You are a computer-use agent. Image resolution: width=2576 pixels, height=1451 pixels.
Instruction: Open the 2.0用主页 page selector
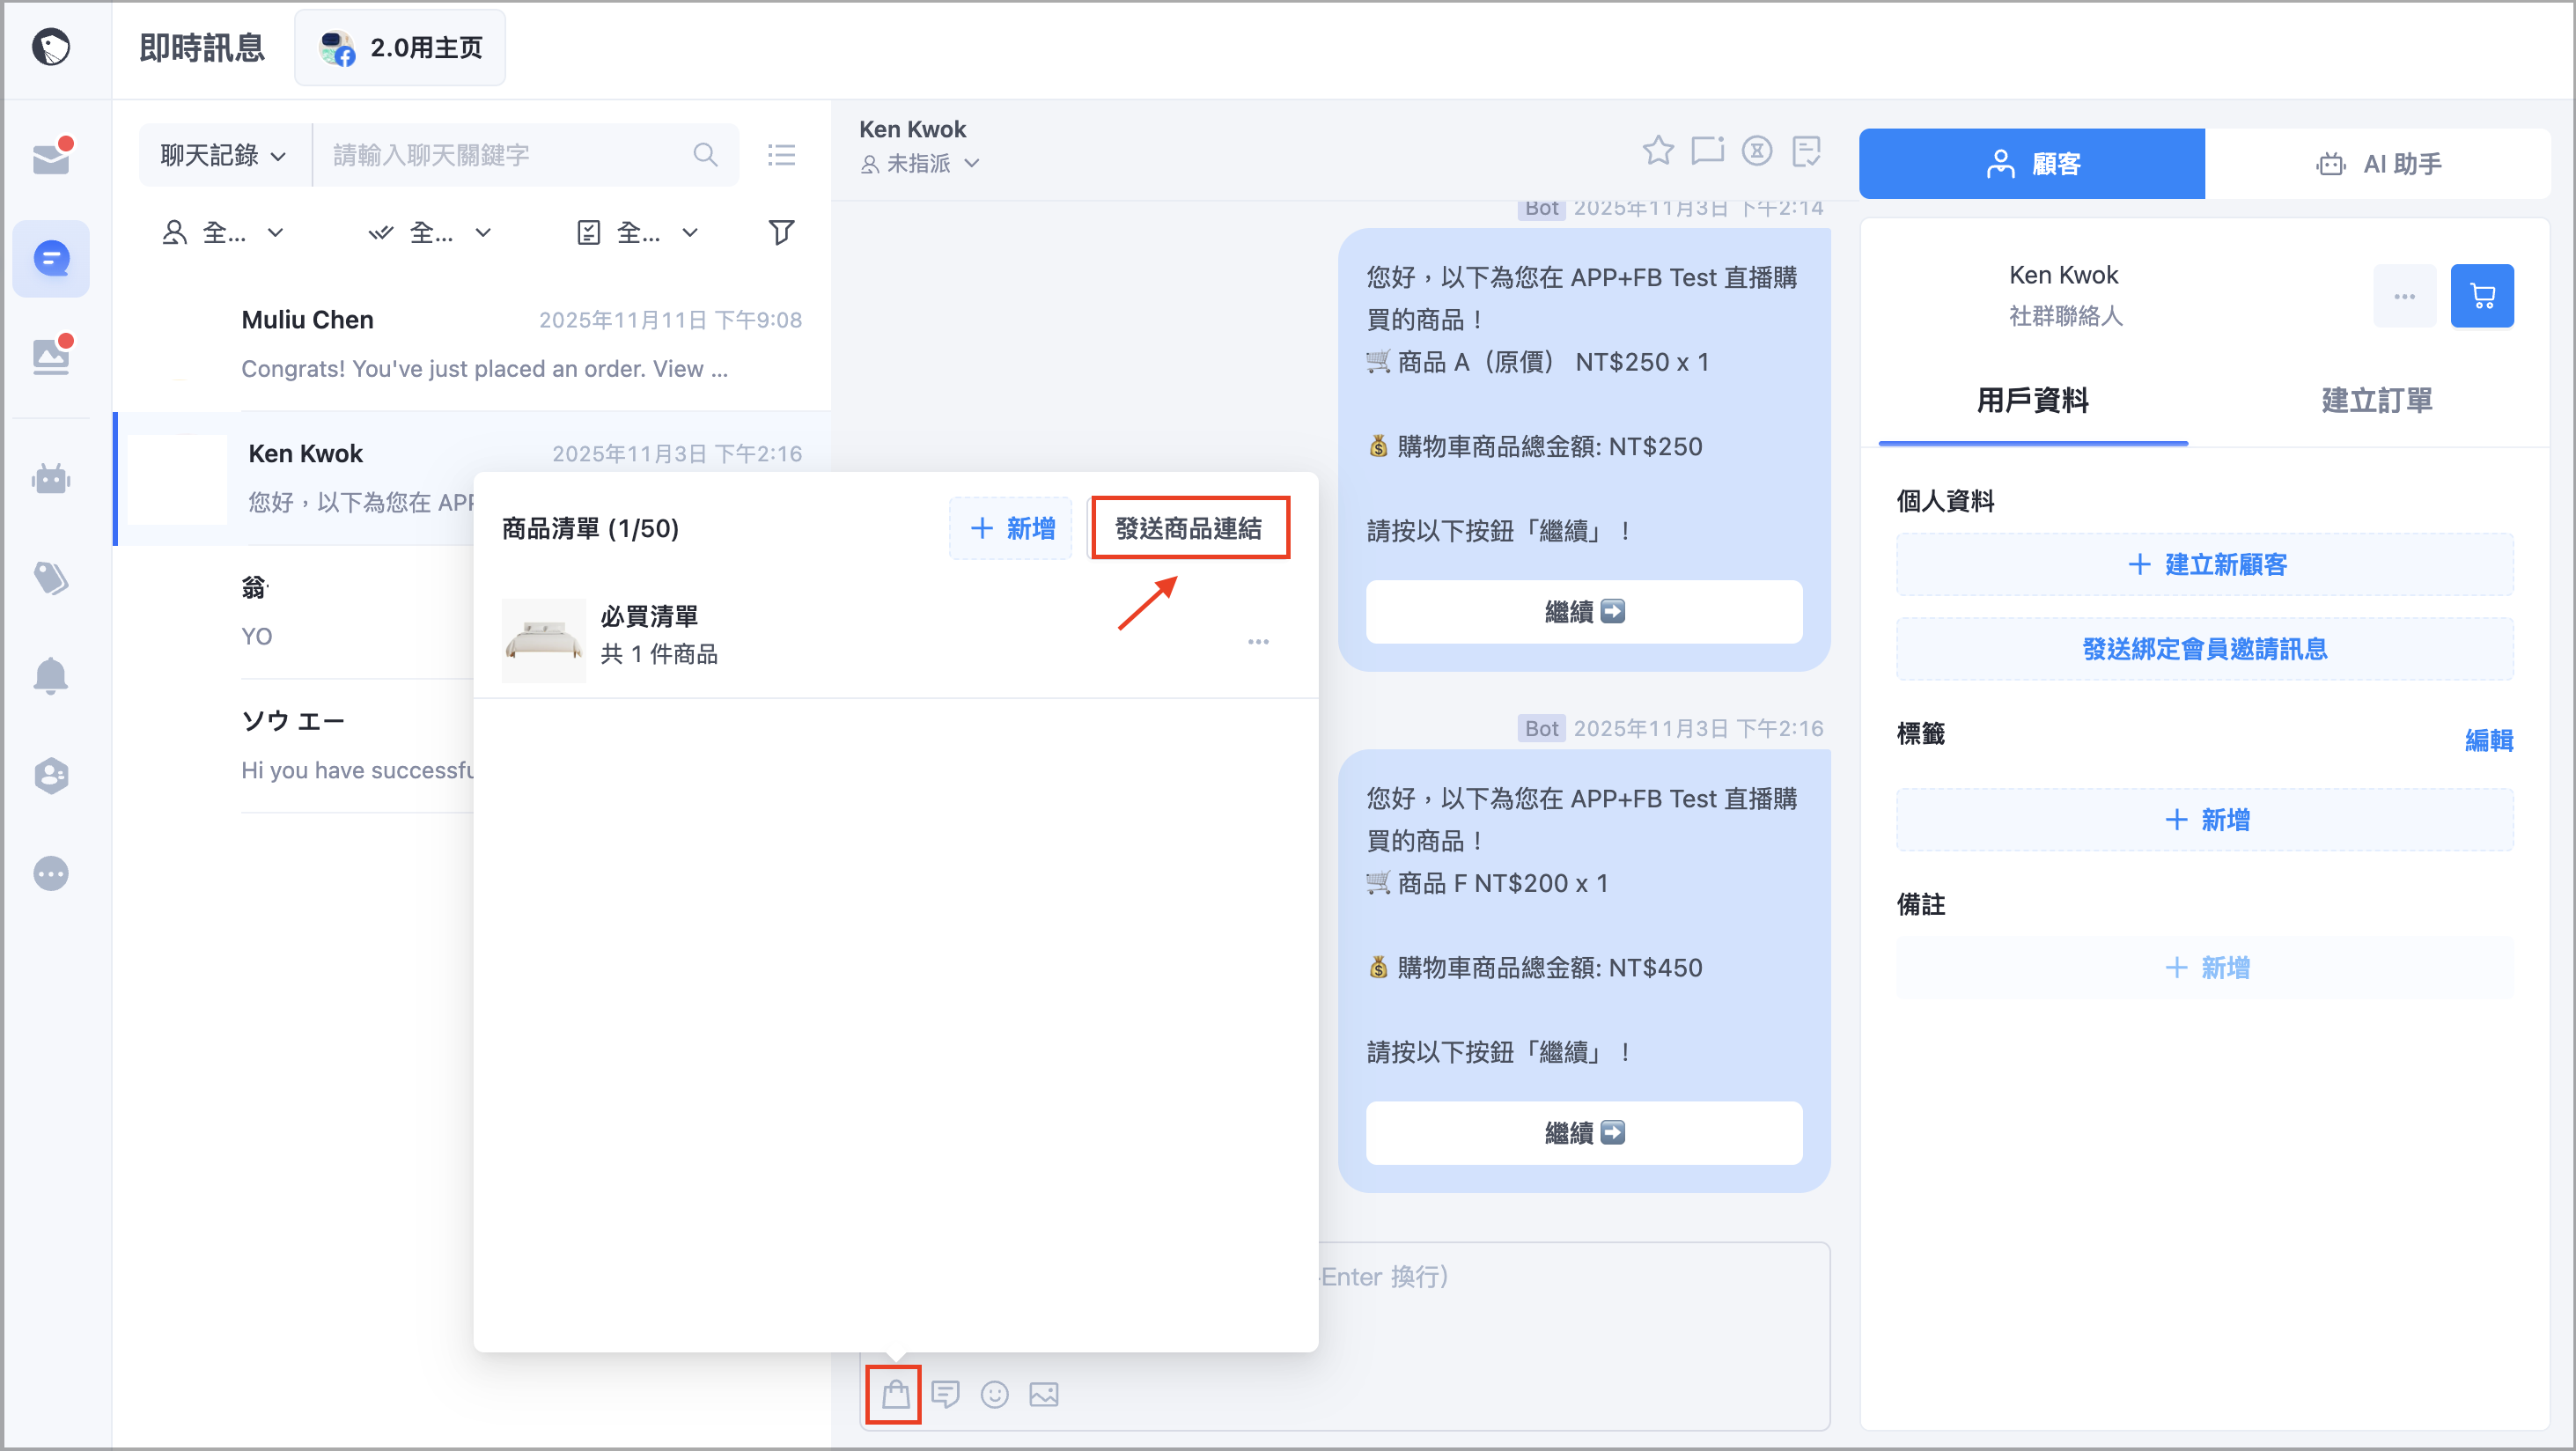400,47
